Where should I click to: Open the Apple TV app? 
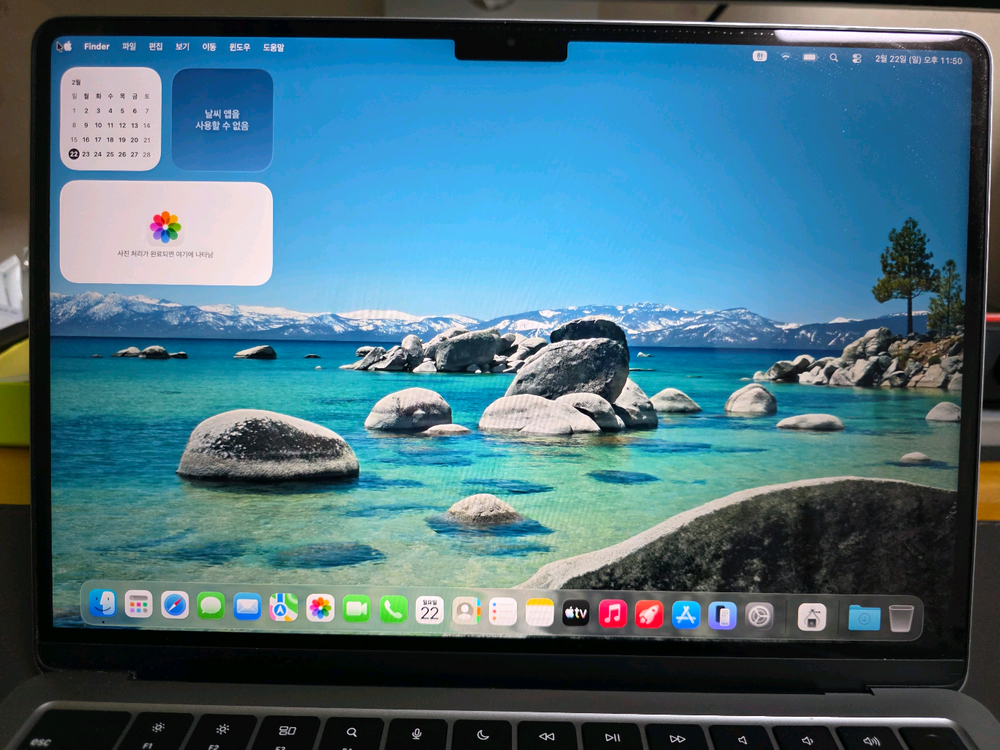point(575,612)
